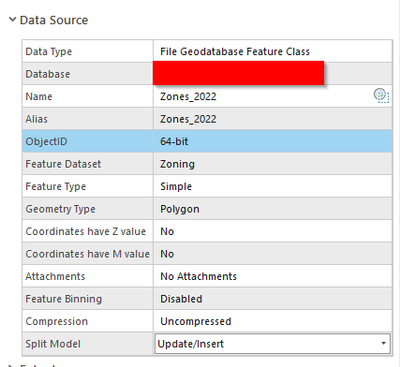Select the Alias value Zones_2022
The width and height of the screenshot is (400, 367).
coord(188,119)
